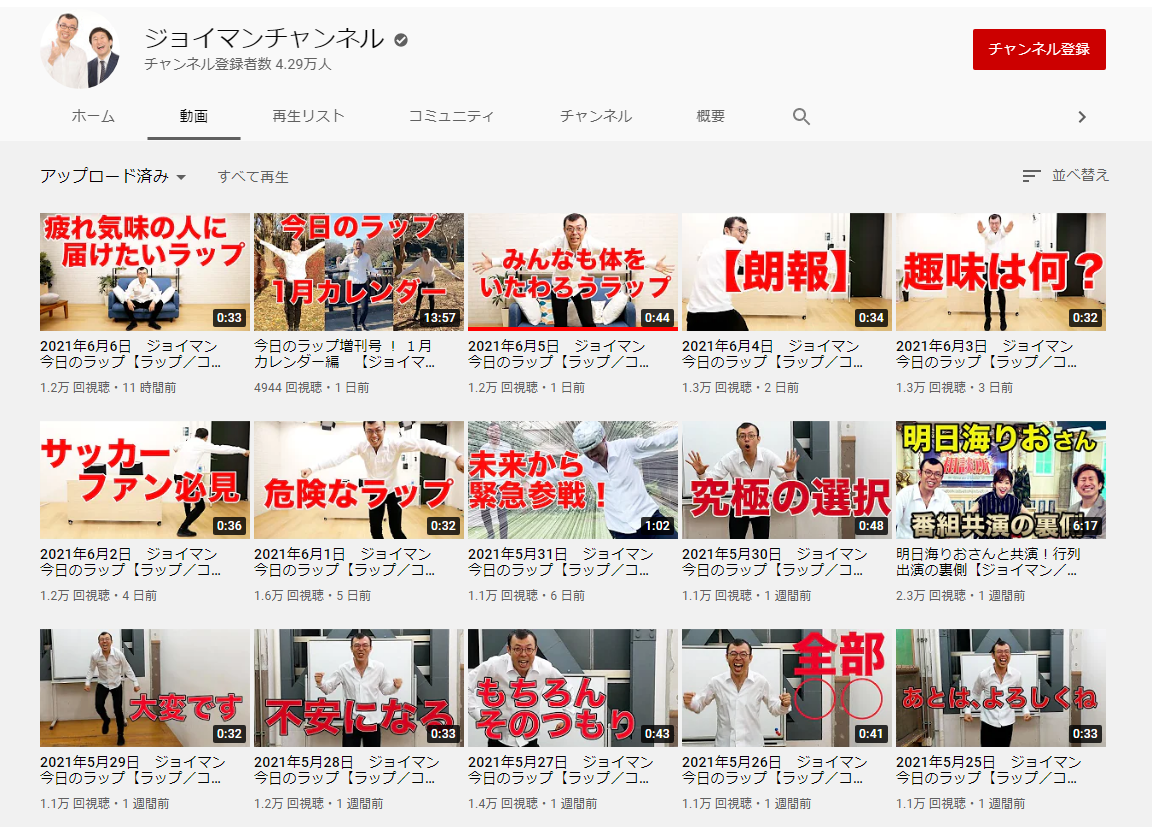Image resolution: width=1152 pixels, height=827 pixels.
Task: Click the red チャンネル登録 button
Action: coord(1039,49)
